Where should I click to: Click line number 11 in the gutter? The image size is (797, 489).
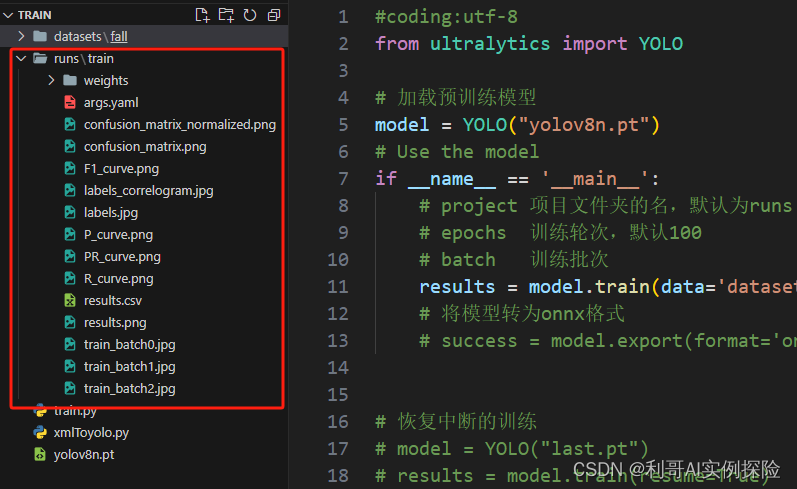338,287
